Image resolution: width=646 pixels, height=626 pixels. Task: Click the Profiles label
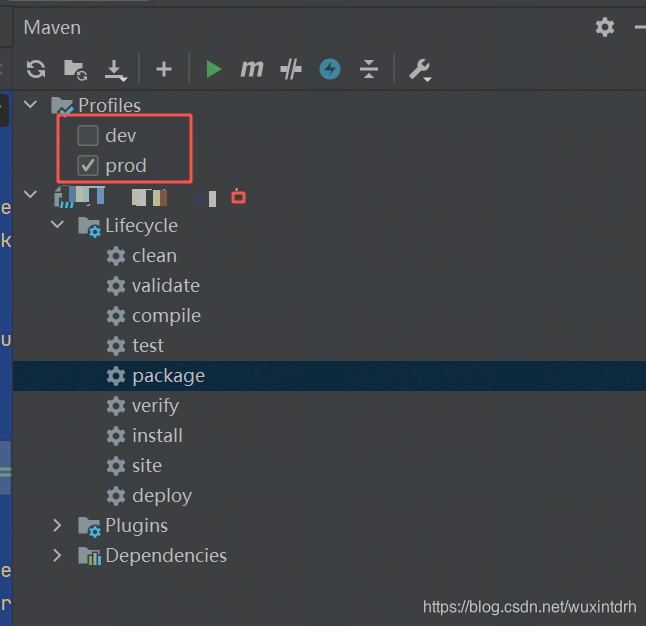[x=110, y=106]
